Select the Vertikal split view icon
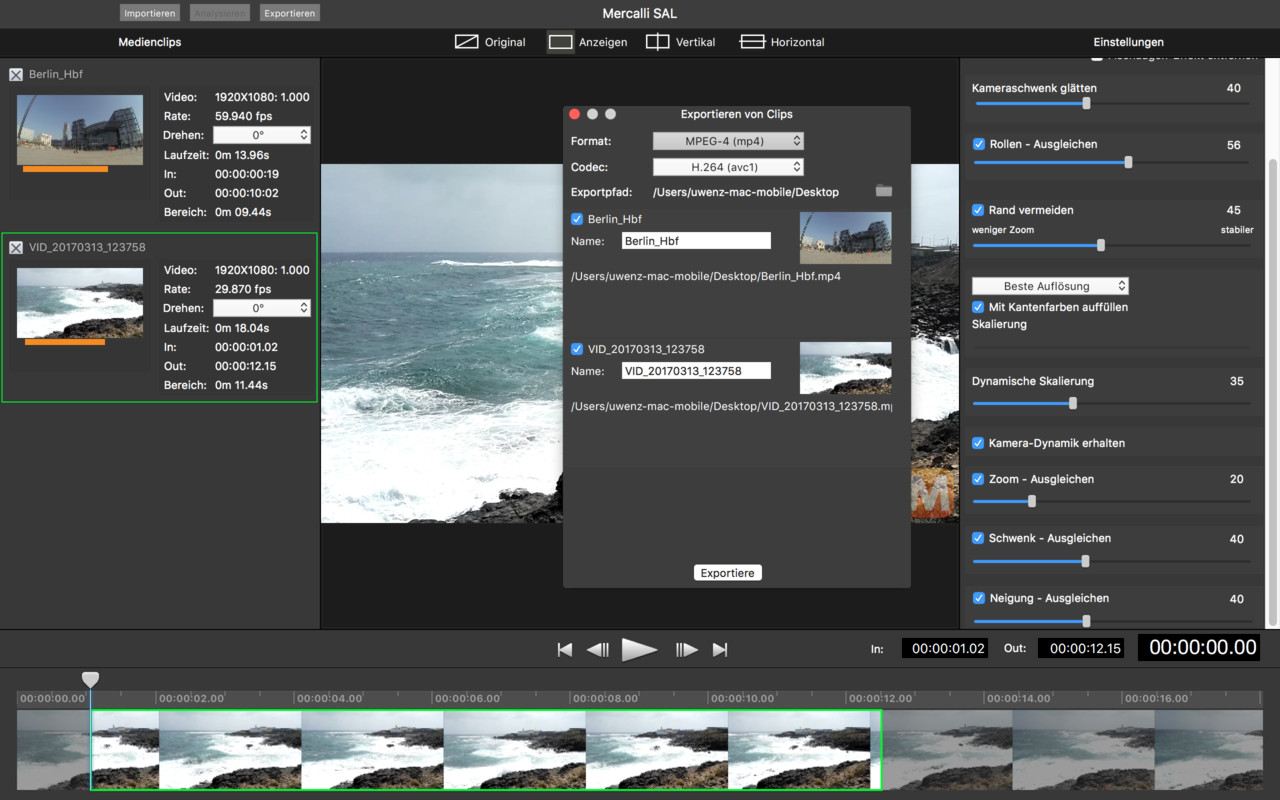 tap(657, 42)
